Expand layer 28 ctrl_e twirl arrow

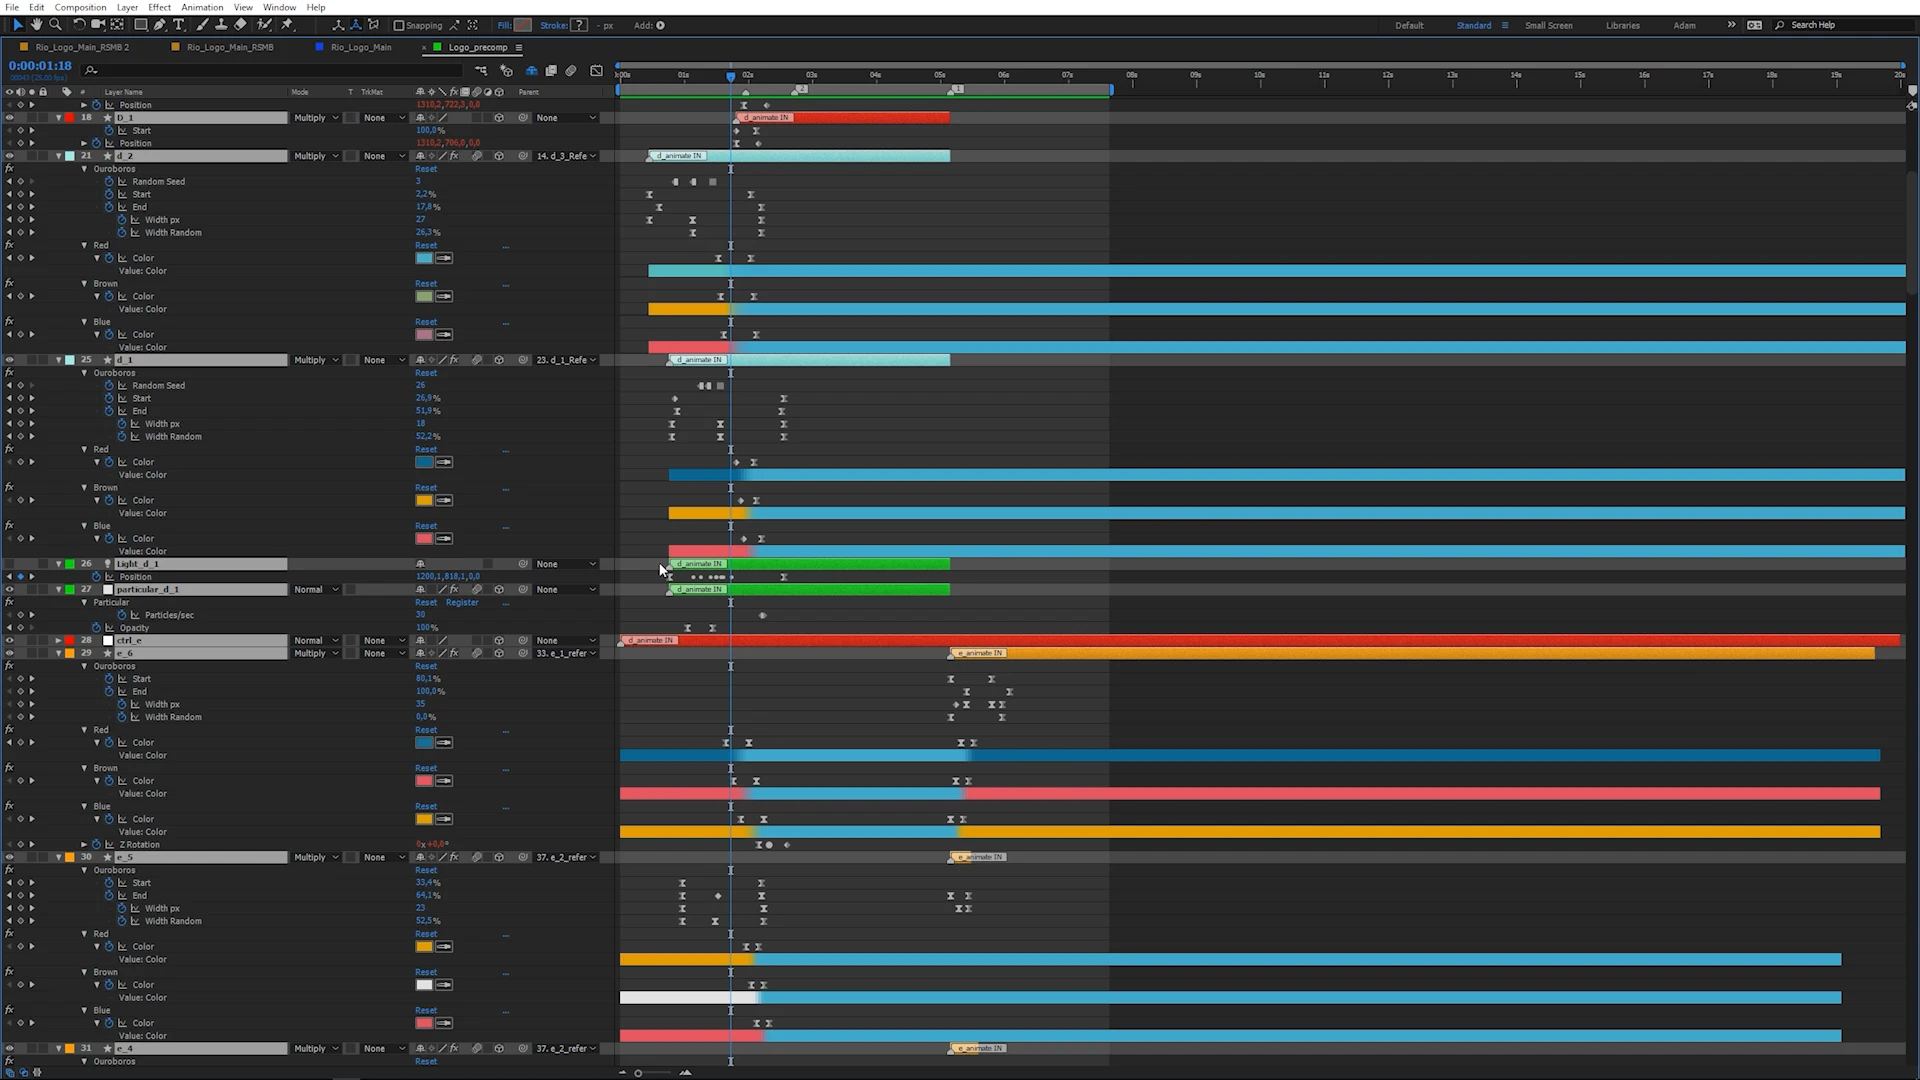click(58, 641)
